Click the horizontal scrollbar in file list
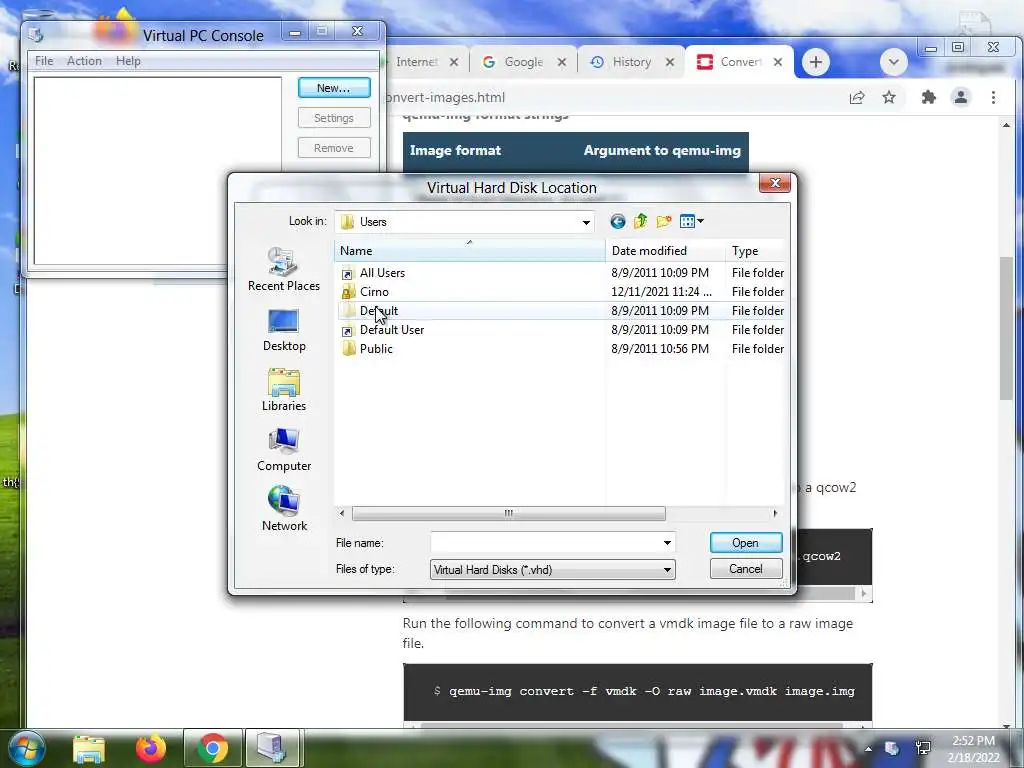 508,513
